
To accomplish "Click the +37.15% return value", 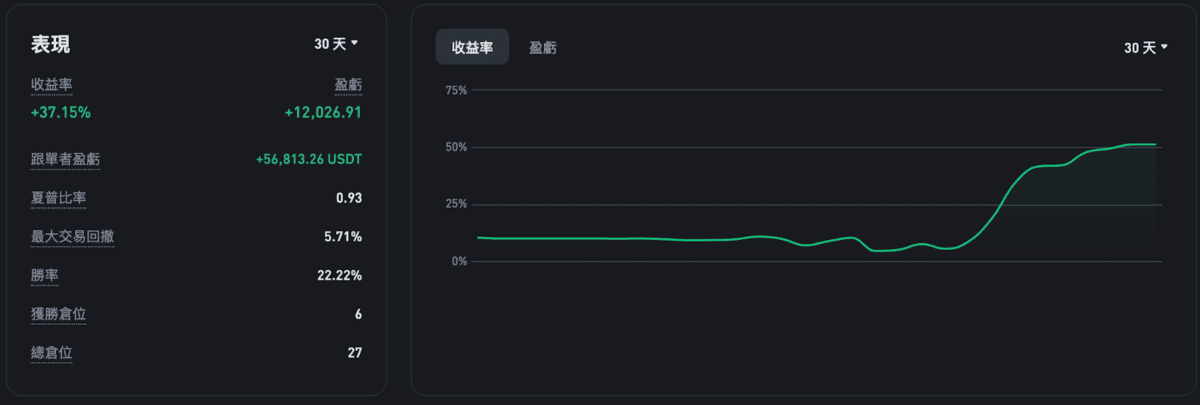I will click(x=61, y=112).
